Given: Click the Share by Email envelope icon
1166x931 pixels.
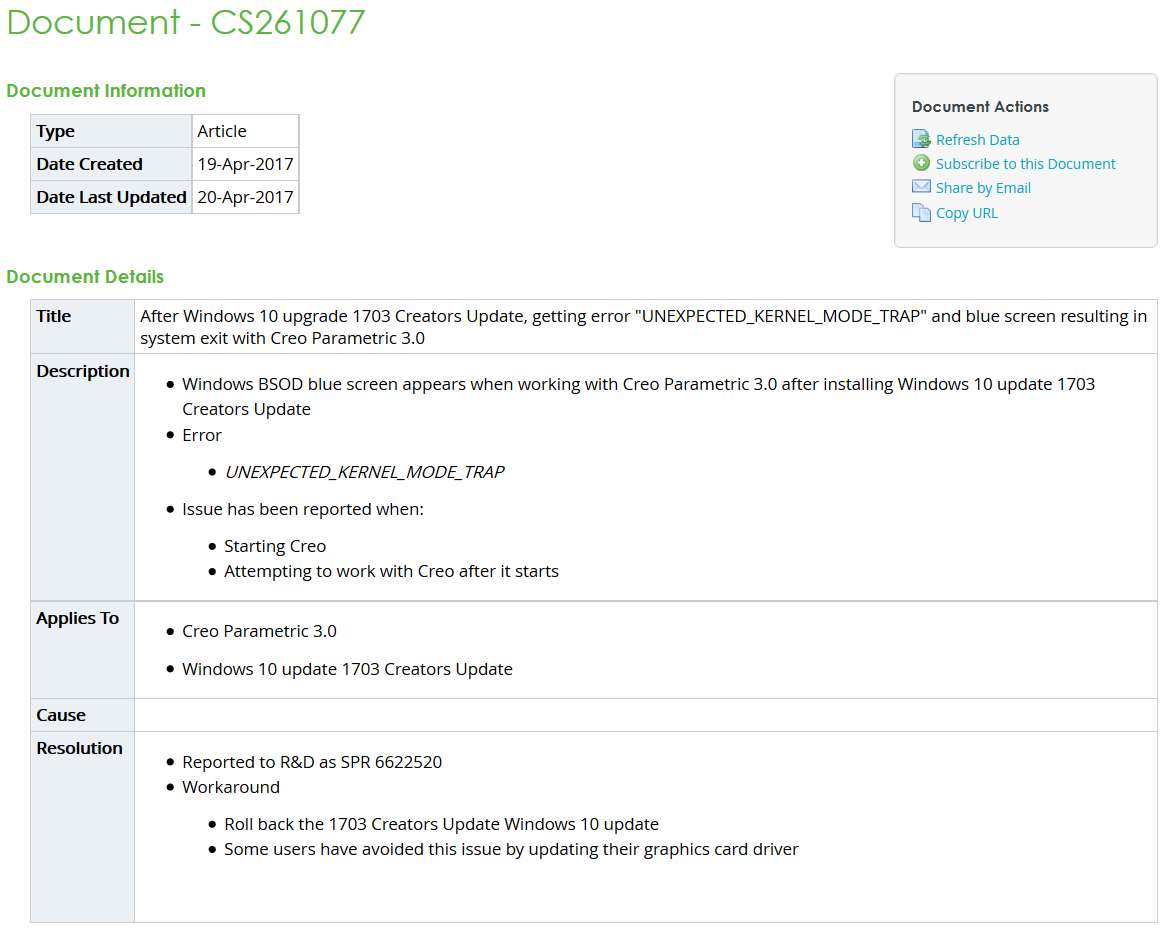Looking at the screenshot, I should pos(921,187).
